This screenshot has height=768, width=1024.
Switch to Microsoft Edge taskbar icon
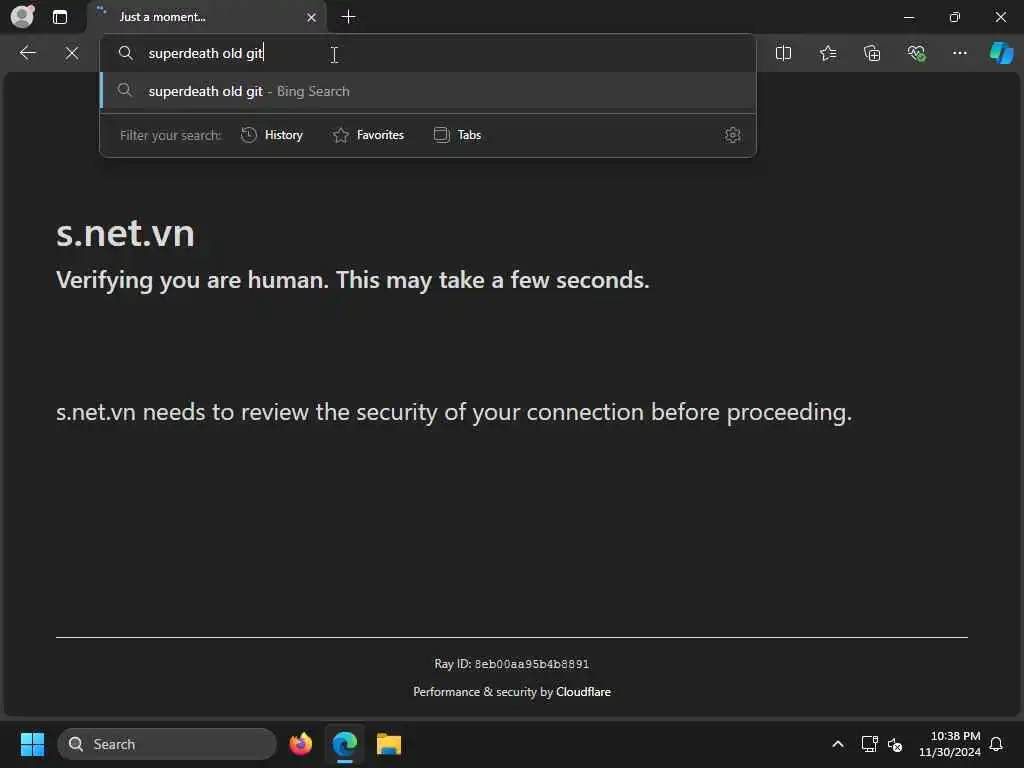[345, 744]
